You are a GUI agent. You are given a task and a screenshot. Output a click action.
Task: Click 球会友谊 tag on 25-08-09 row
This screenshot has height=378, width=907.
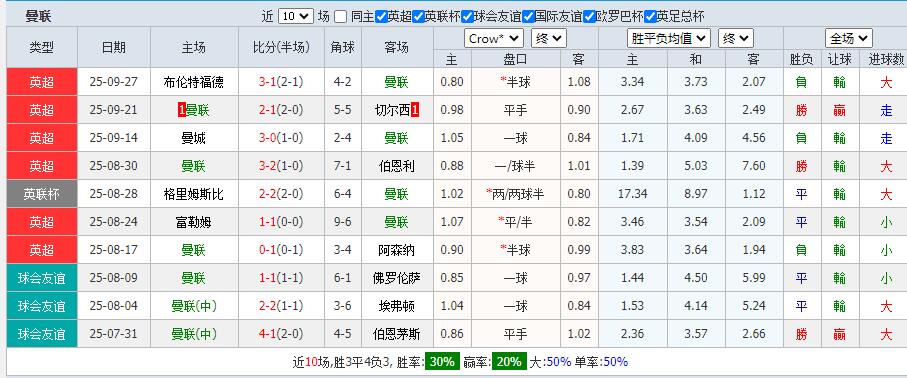42,278
